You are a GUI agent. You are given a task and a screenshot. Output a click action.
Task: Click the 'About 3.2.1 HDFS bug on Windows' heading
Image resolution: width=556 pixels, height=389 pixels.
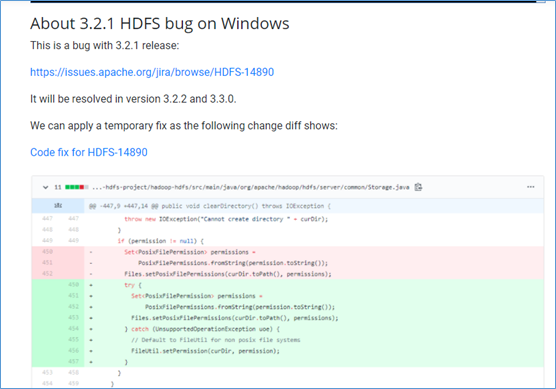click(160, 23)
